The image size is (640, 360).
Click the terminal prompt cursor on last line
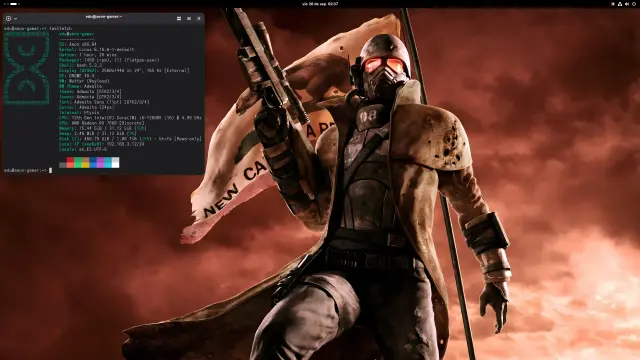tap(51, 170)
